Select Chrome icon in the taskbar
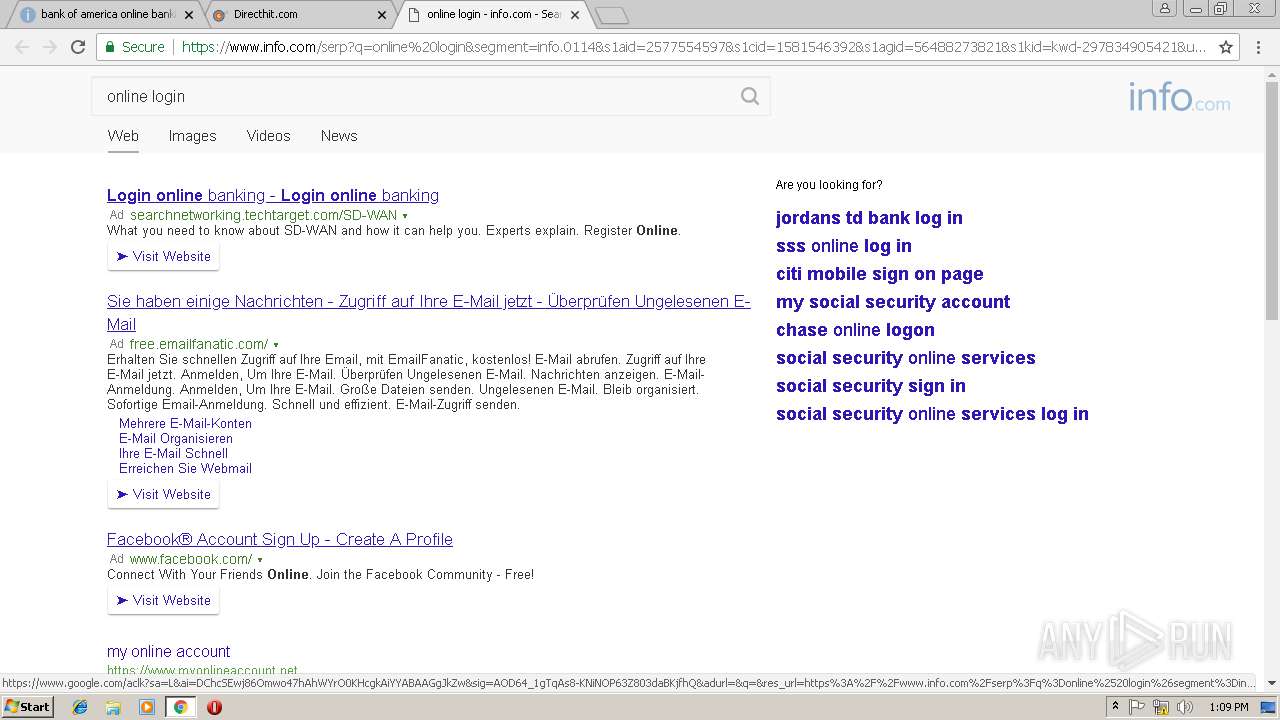The image size is (1280, 720). [180, 707]
